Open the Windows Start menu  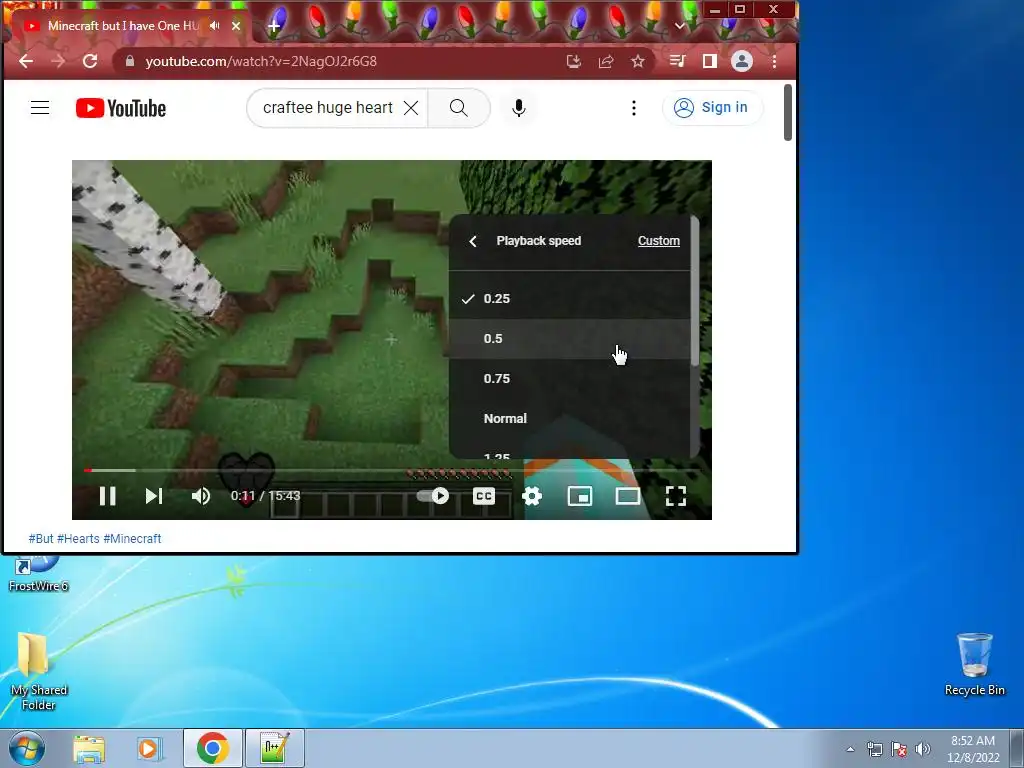(27, 748)
